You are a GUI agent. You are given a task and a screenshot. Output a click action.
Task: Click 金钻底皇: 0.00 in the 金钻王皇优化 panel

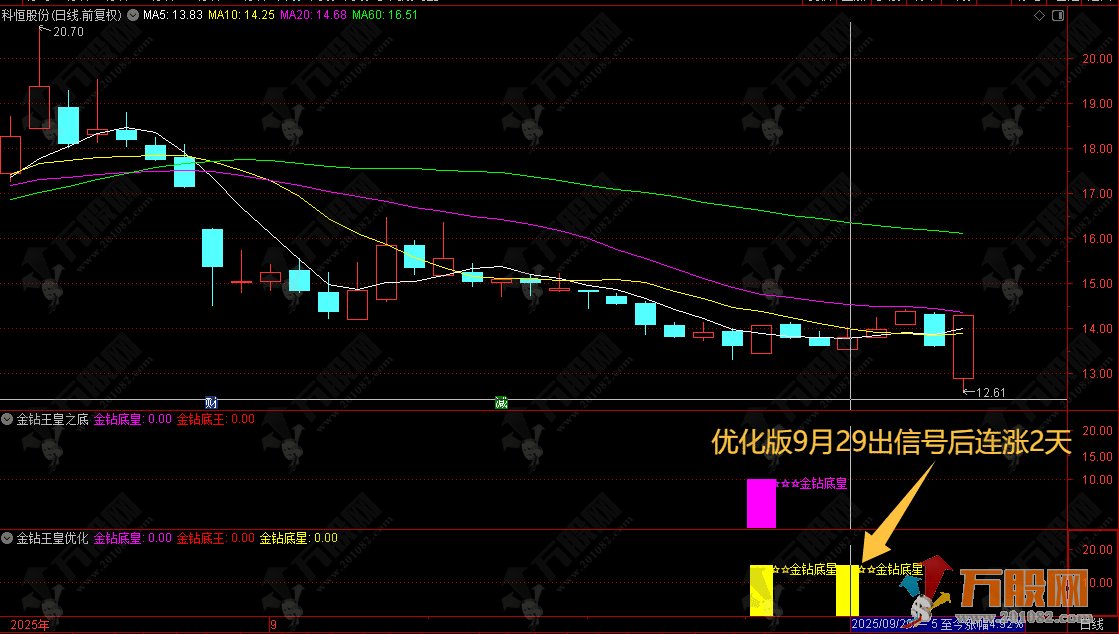[x=133, y=538]
